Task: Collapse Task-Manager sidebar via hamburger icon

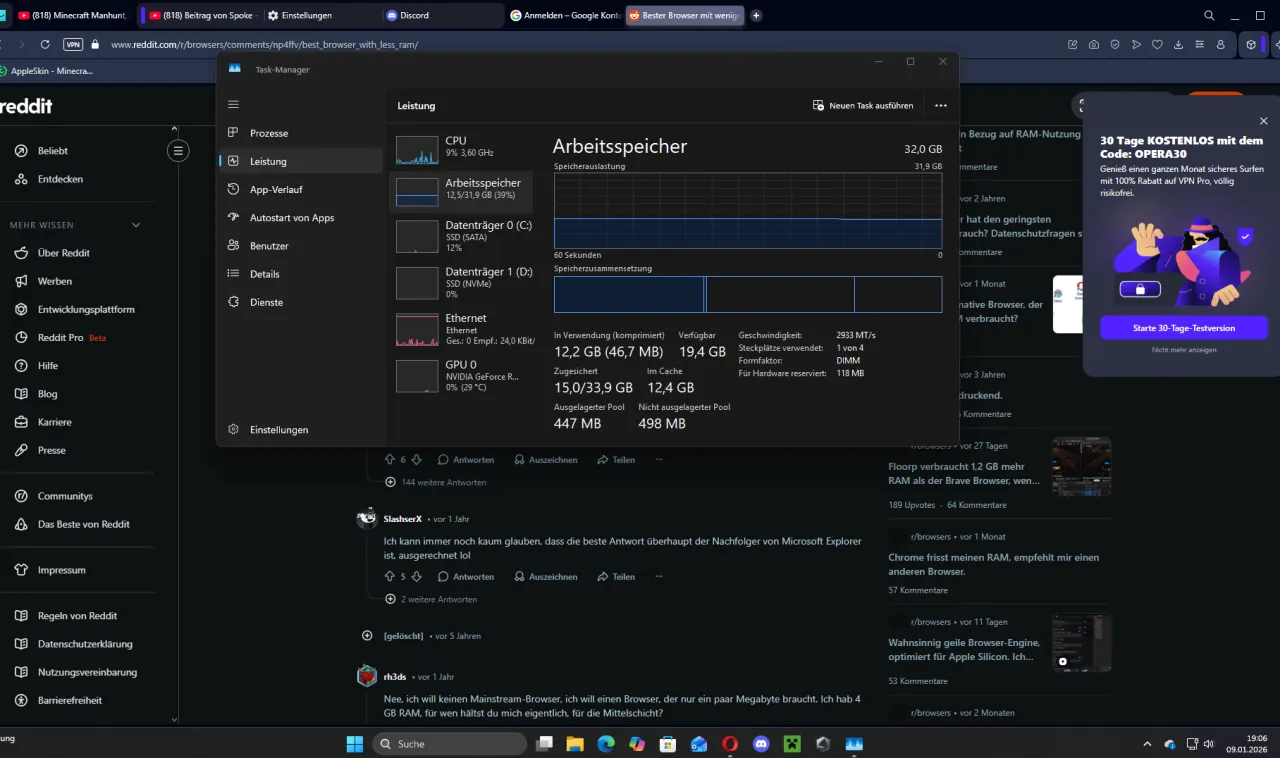Action: click(x=233, y=104)
